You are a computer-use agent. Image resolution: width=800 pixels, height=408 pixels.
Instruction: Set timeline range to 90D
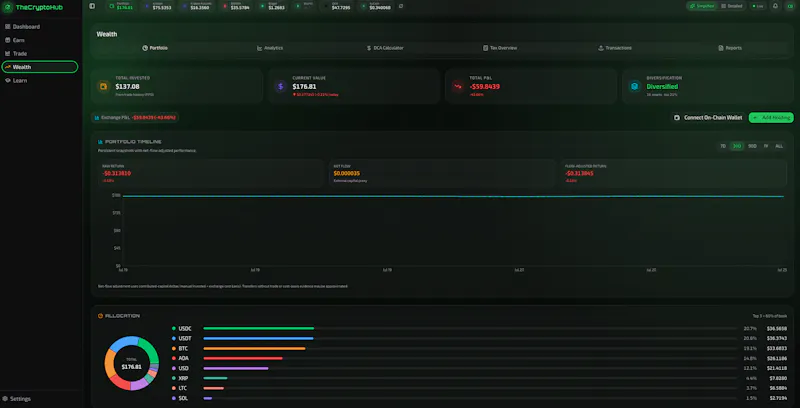click(x=752, y=146)
